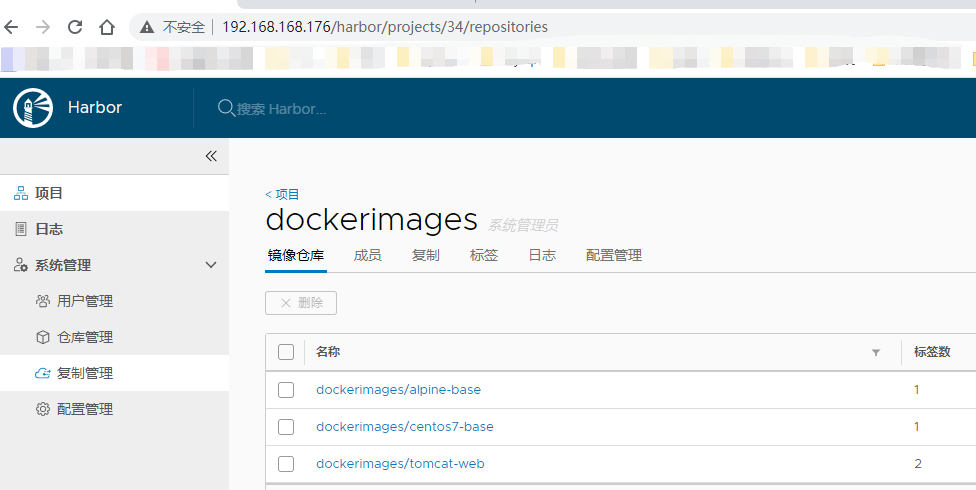The width and height of the screenshot is (976, 490).
Task: Click the Harbor lighthouse logo
Action: 33,108
